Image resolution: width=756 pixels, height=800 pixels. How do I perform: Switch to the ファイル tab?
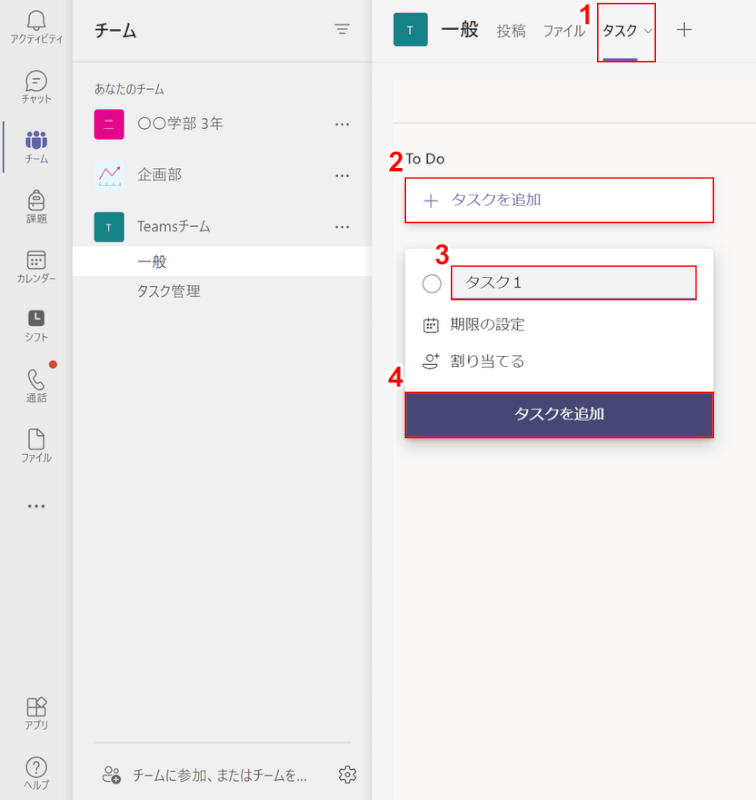tap(564, 31)
